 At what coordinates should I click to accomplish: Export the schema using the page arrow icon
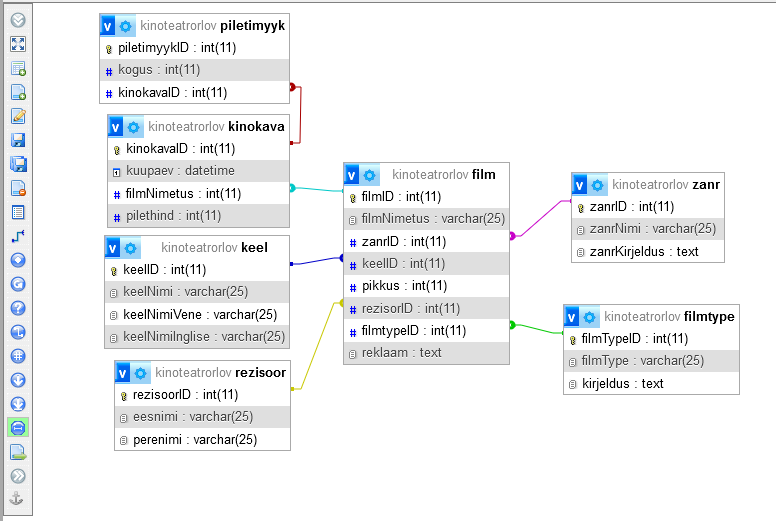tap(18, 452)
